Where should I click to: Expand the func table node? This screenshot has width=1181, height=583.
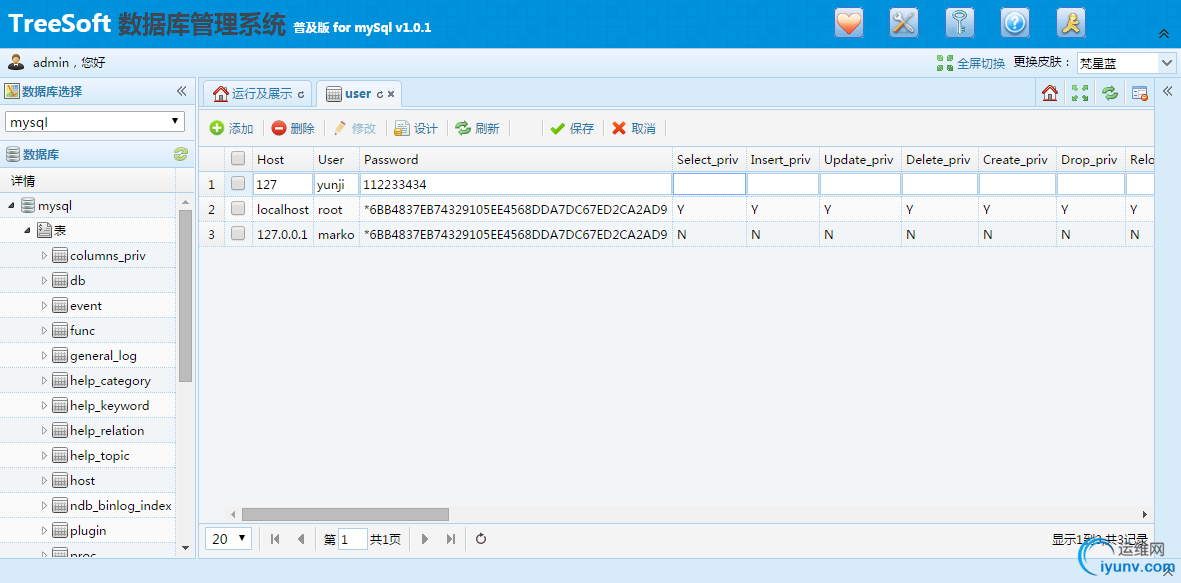tap(44, 331)
